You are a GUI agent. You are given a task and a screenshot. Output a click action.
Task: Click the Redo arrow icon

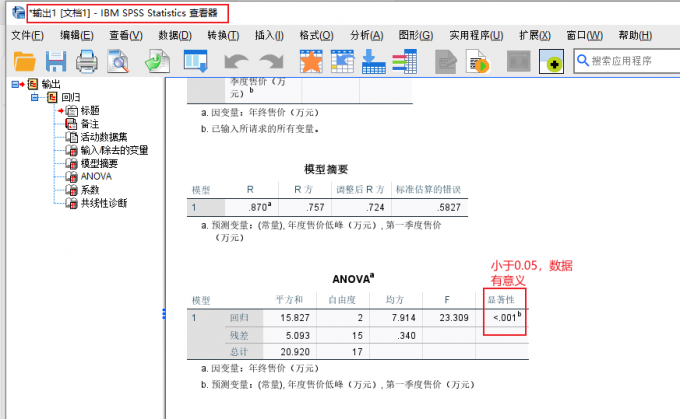[270, 62]
